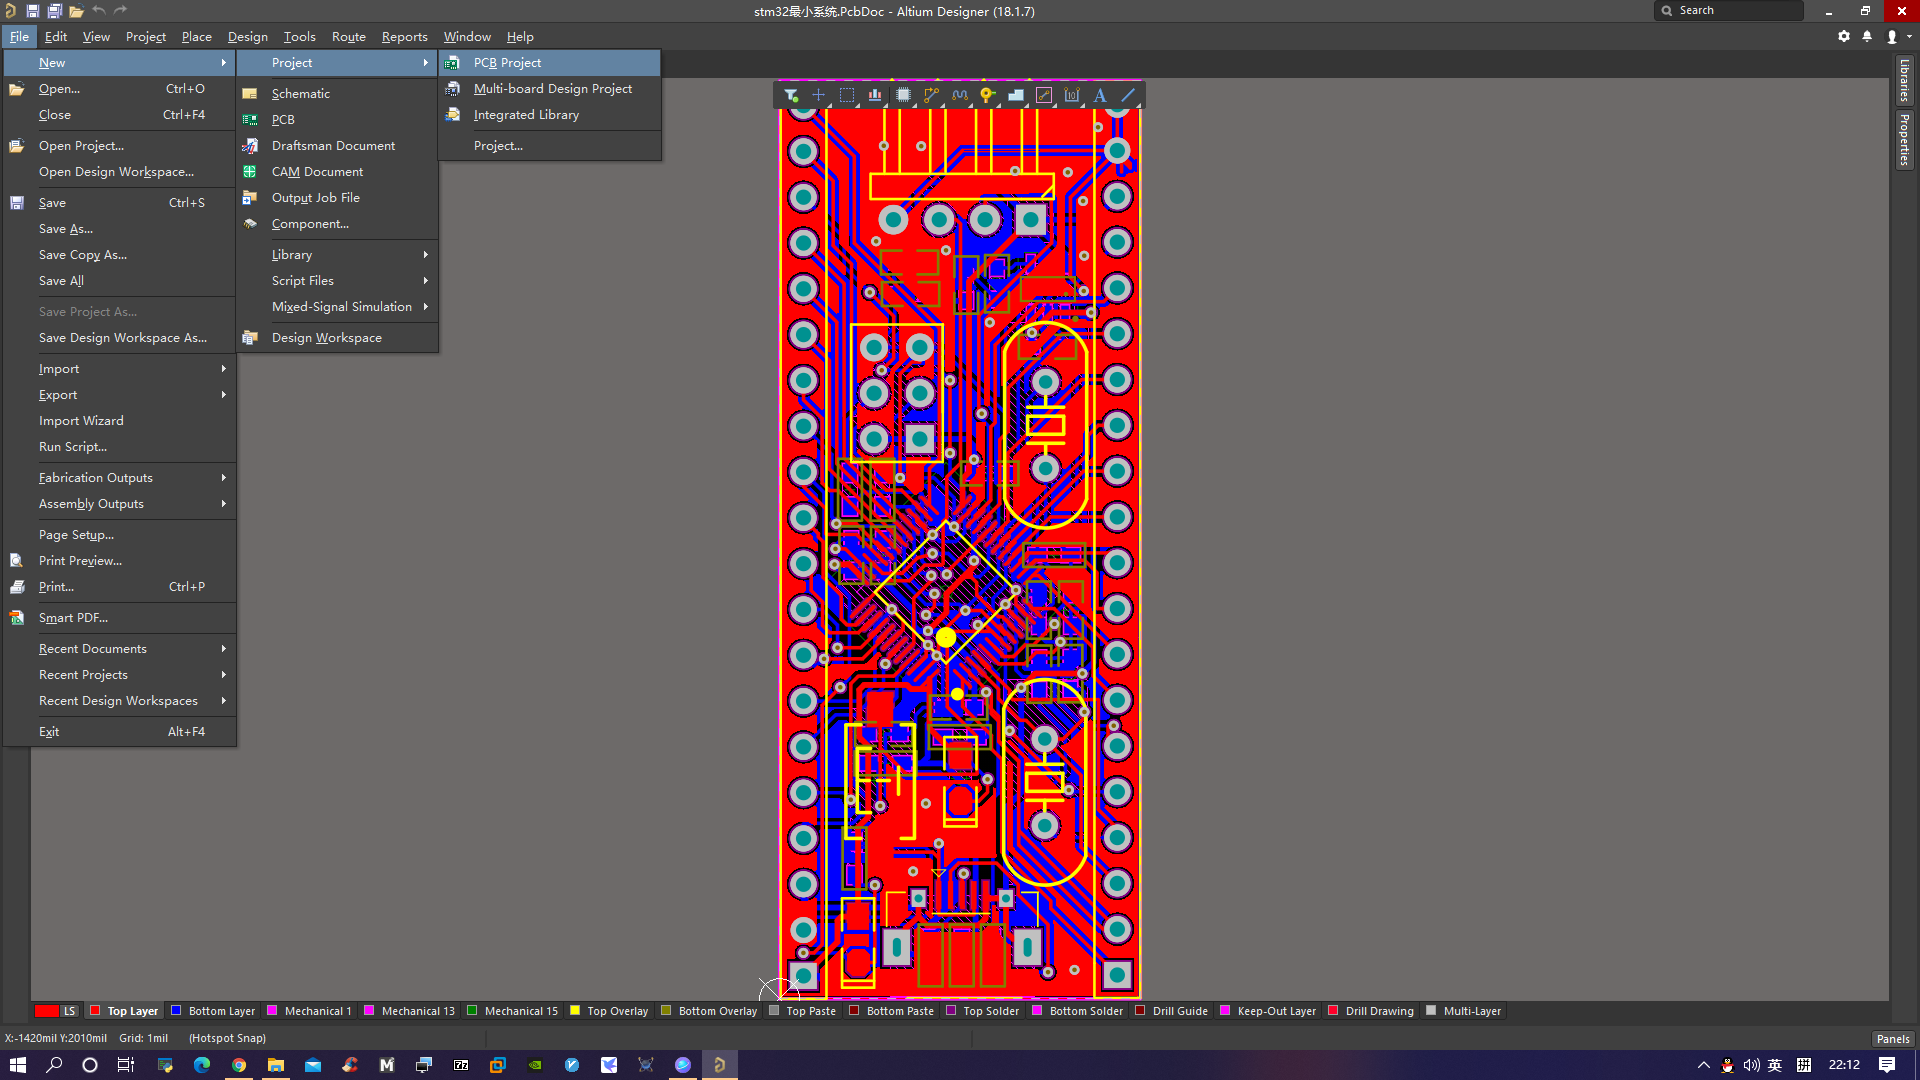Create a new PCB document

click(337, 119)
